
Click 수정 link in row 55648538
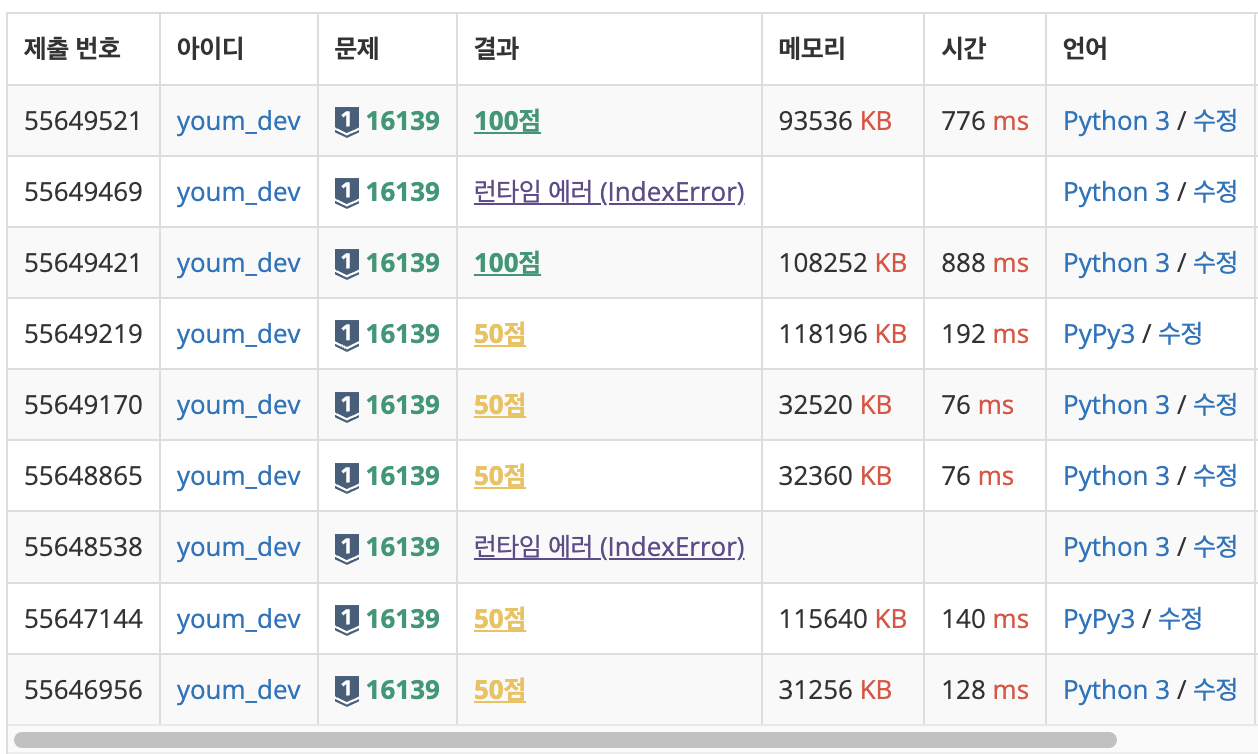click(1216, 547)
